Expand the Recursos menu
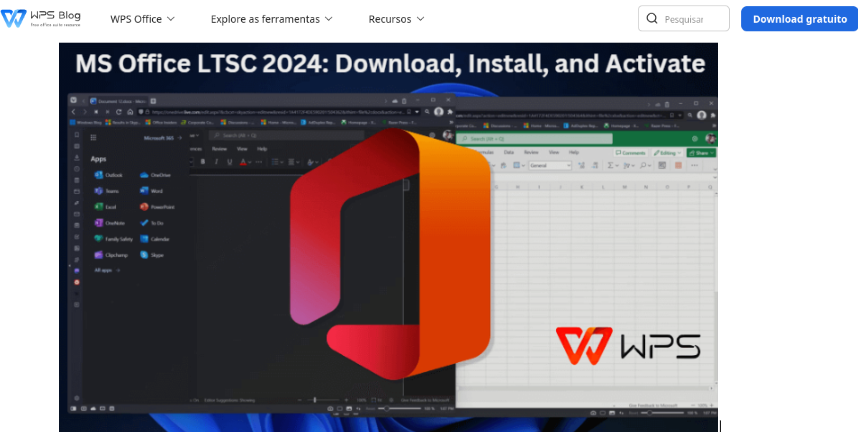The height and width of the screenshot is (432, 858). coord(396,19)
